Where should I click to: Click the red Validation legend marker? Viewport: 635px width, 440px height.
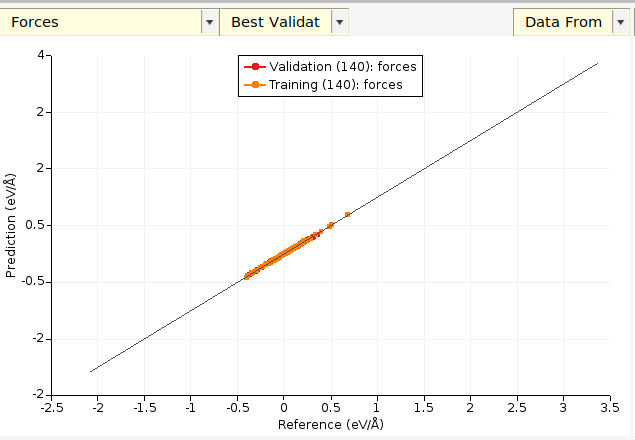click(x=254, y=66)
